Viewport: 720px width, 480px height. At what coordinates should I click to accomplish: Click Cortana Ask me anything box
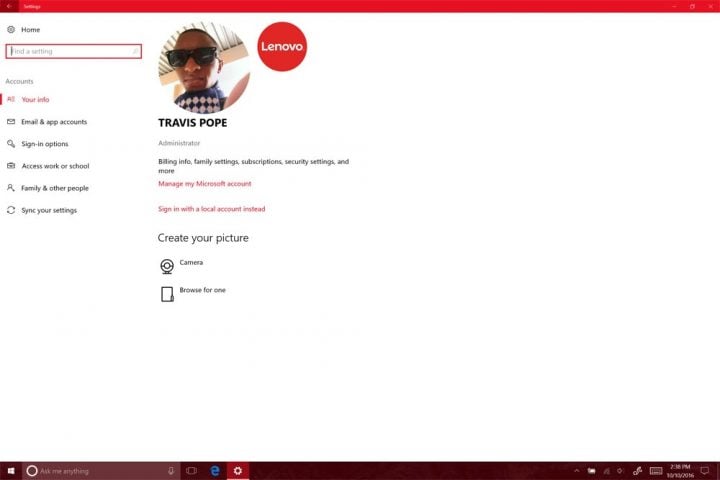coord(101,471)
